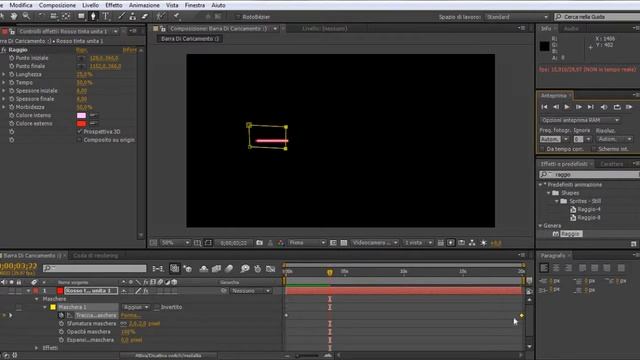Screen dimensions: 640x360
Task: Open the Animazione menu
Action: coord(144,5)
